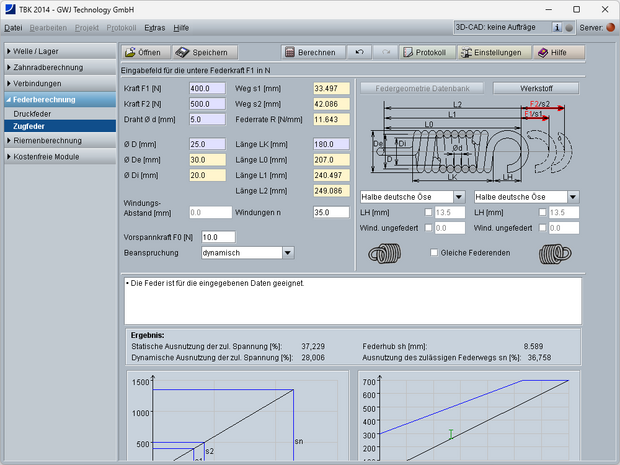The width and height of the screenshot is (620, 465).
Task: Open Einstellungen from the toolbar
Action: point(490,52)
